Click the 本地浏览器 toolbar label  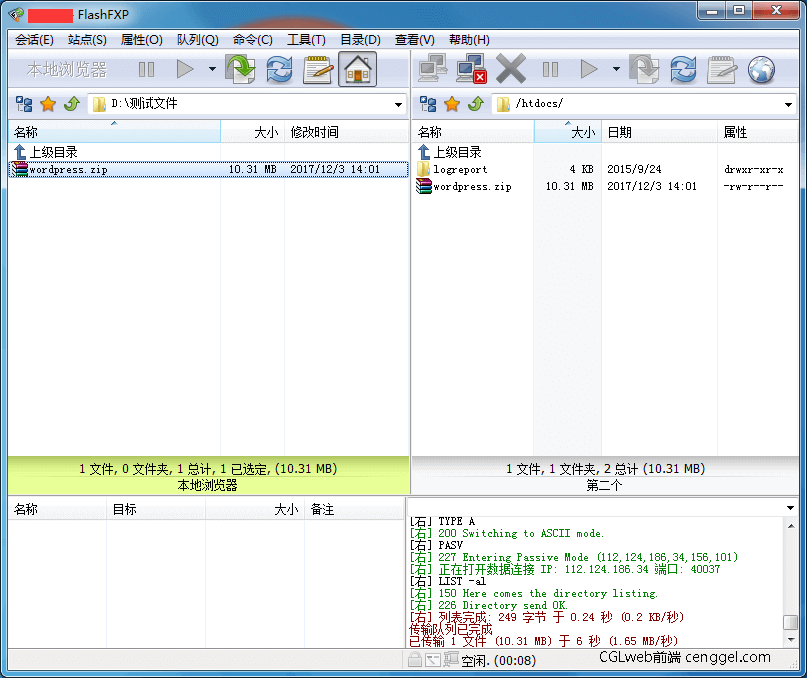pos(67,69)
